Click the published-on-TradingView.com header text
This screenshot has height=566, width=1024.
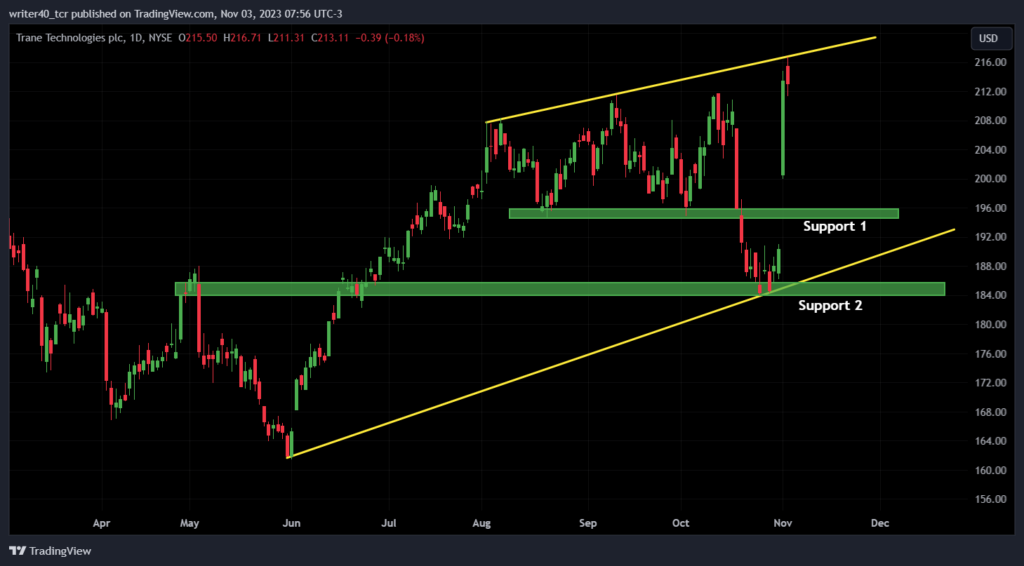[x=175, y=13]
